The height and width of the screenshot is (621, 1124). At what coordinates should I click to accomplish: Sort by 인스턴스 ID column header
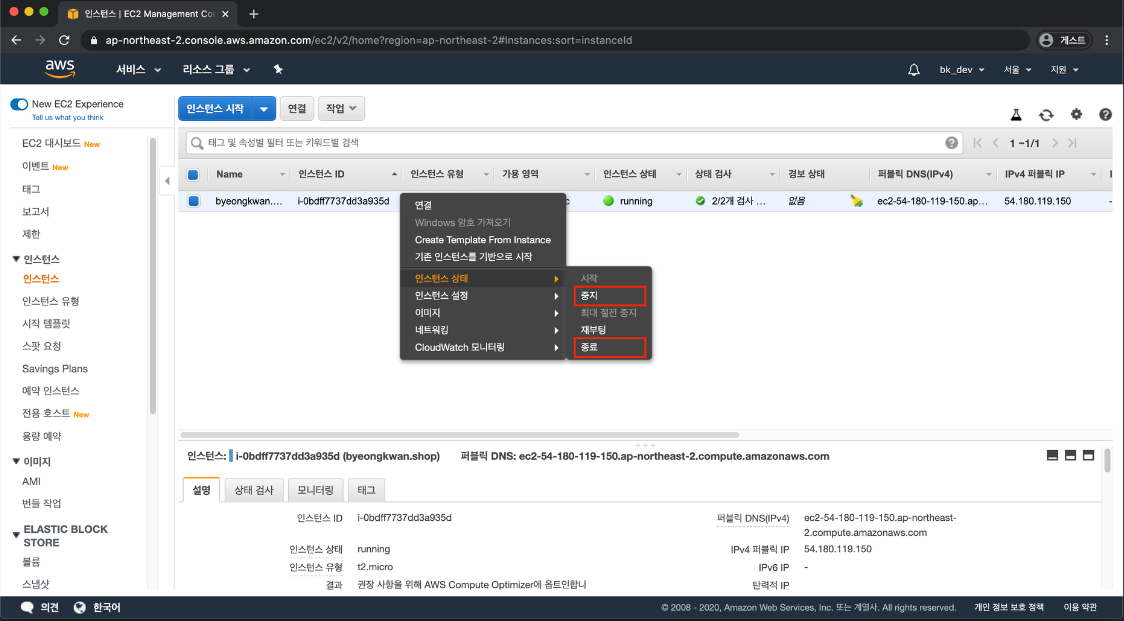point(347,174)
